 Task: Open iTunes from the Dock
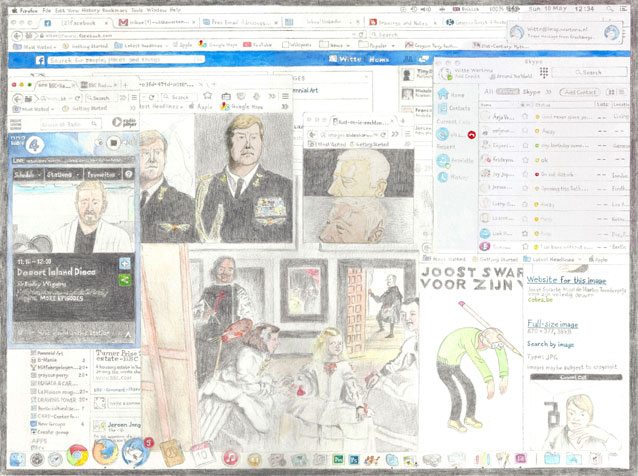tap(230, 458)
